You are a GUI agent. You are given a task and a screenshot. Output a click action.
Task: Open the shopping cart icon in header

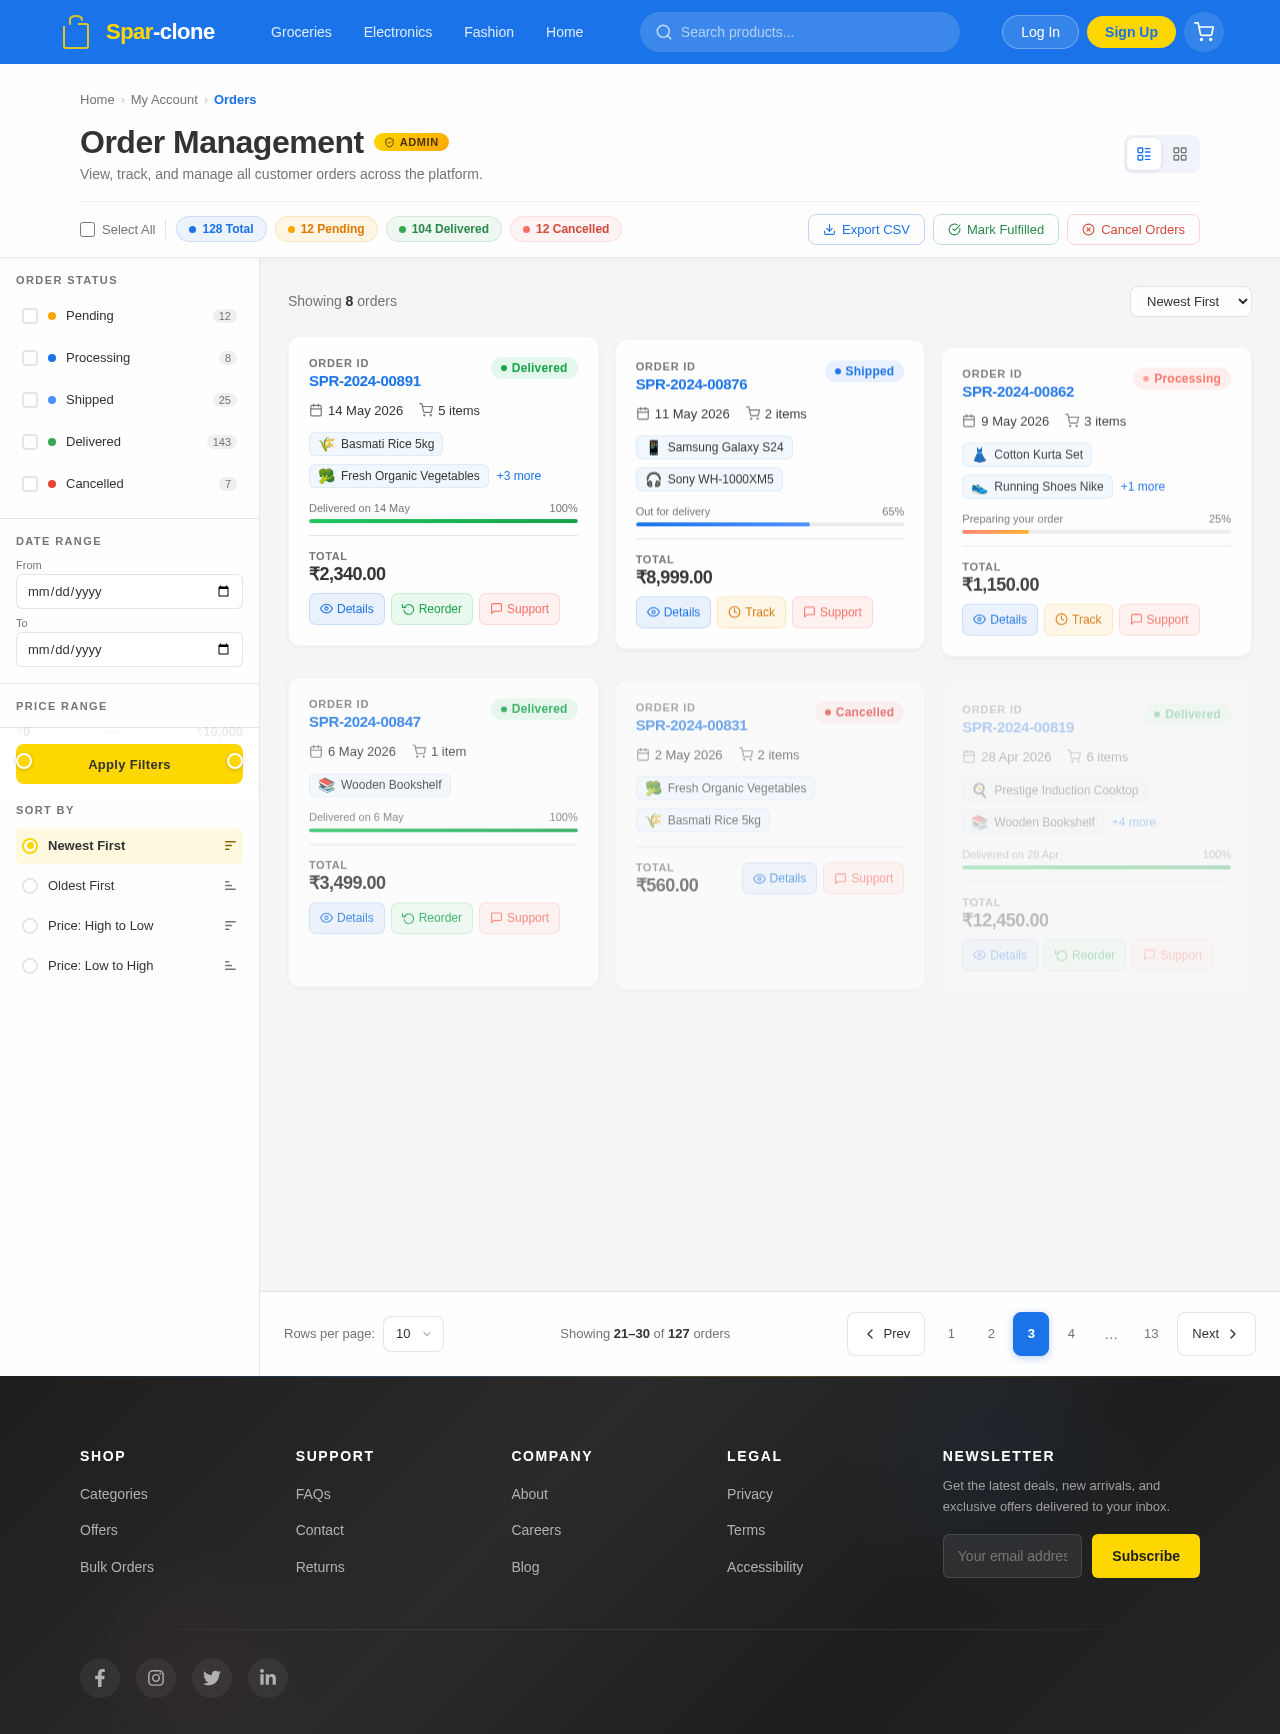(1204, 32)
